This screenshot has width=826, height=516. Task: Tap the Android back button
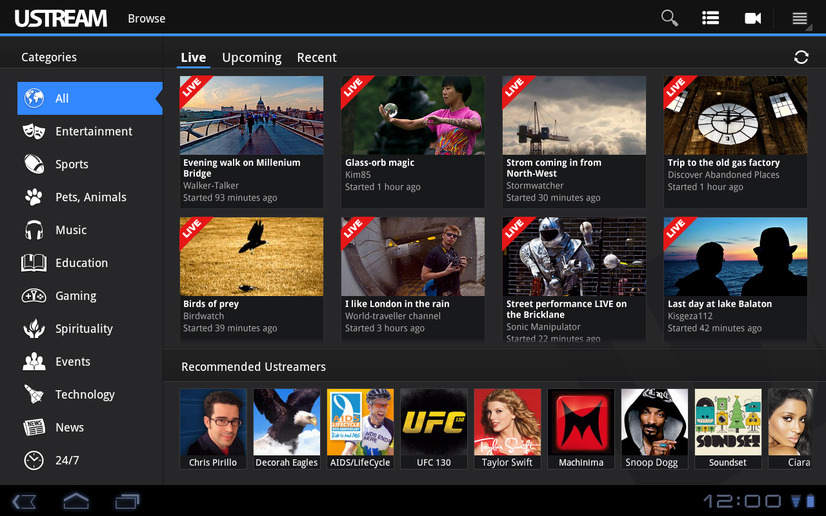pyautogui.click(x=24, y=501)
